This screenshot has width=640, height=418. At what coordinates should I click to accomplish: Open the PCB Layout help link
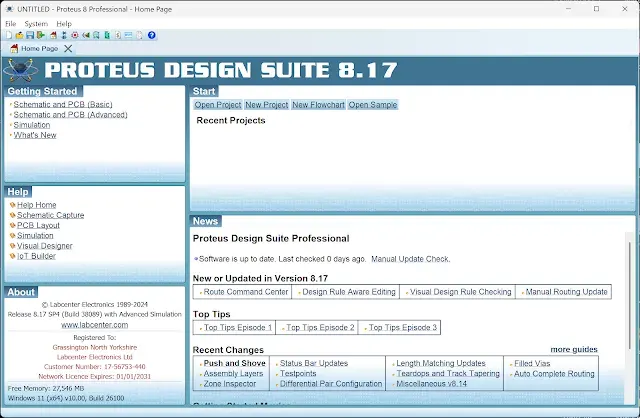[x=38, y=225]
